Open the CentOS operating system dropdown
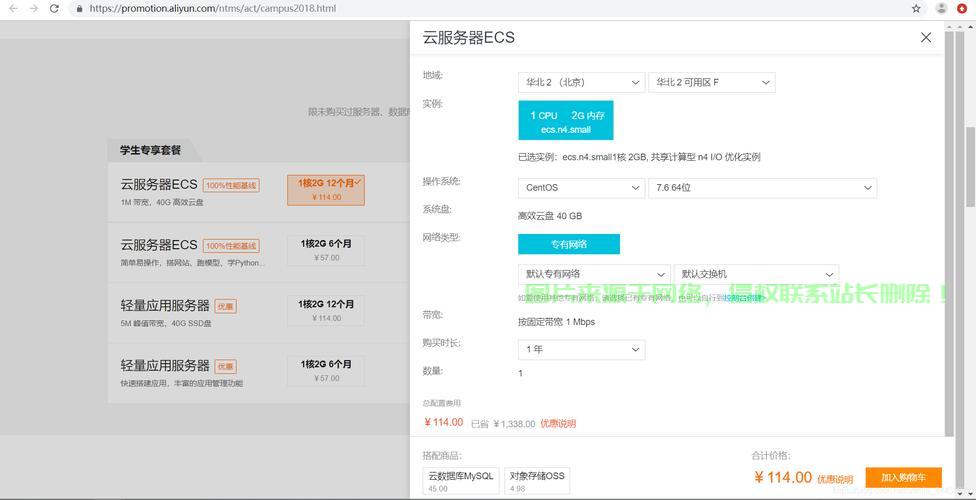 (x=581, y=187)
